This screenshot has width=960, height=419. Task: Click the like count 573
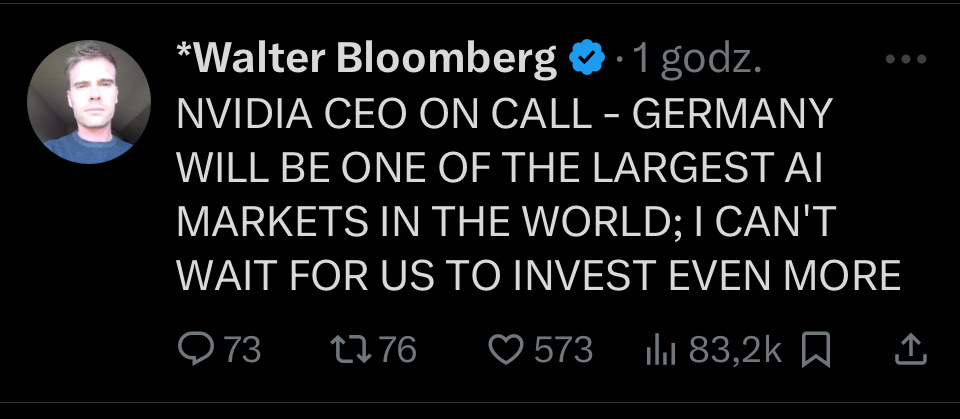click(563, 349)
